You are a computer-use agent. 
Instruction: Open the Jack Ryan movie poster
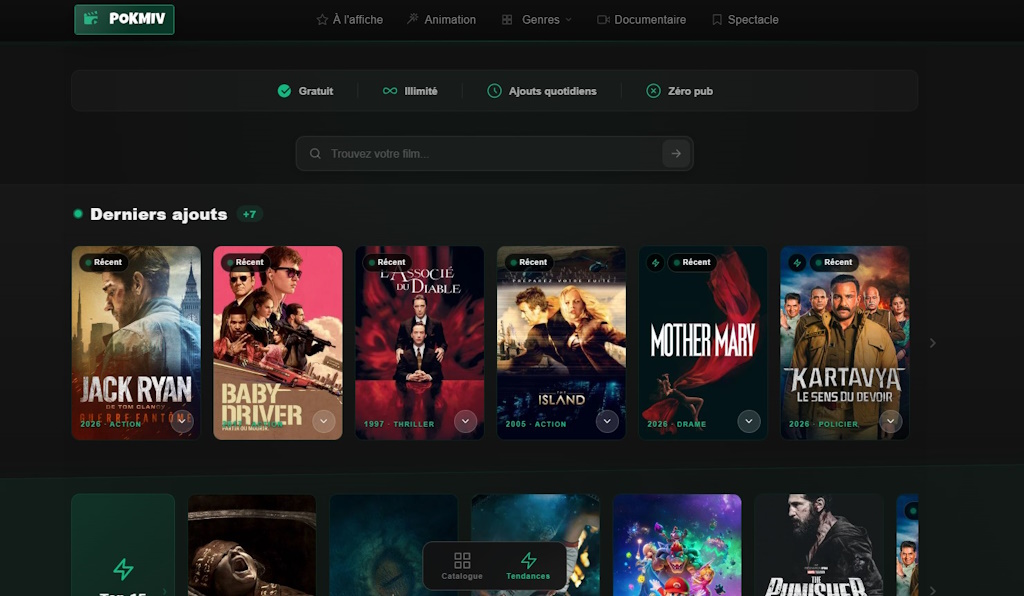click(136, 343)
